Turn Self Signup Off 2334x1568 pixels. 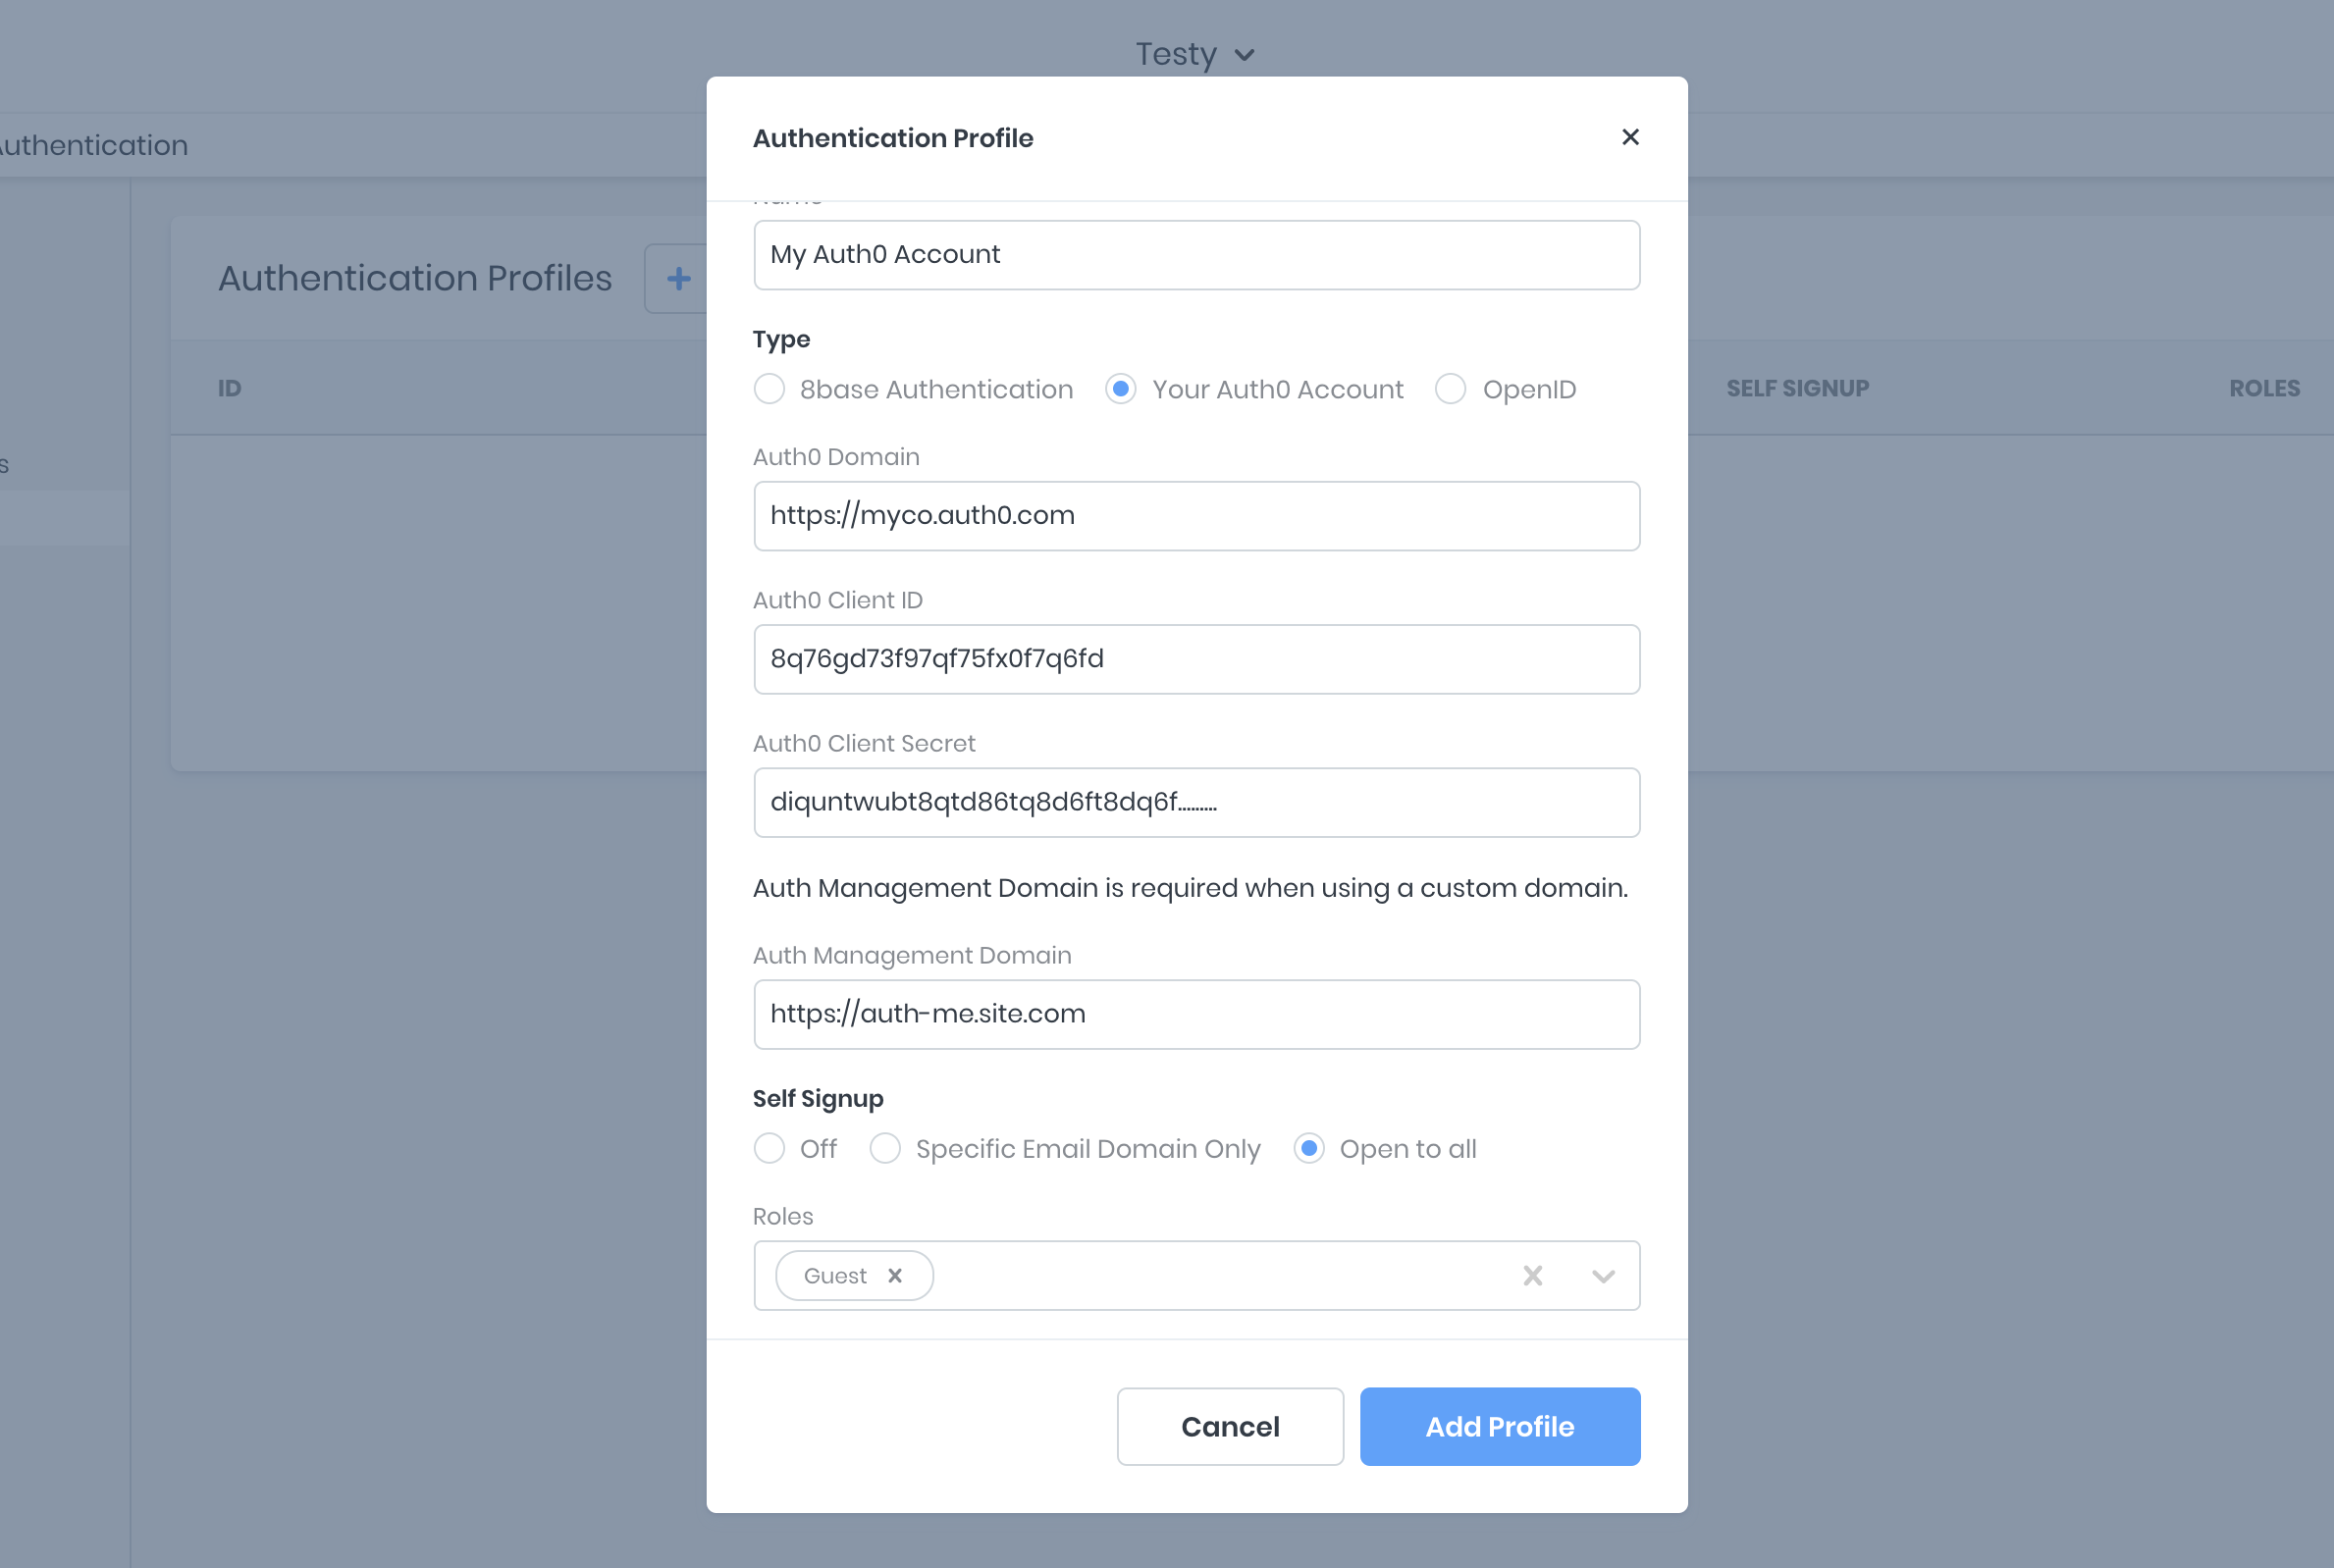[x=769, y=1148]
